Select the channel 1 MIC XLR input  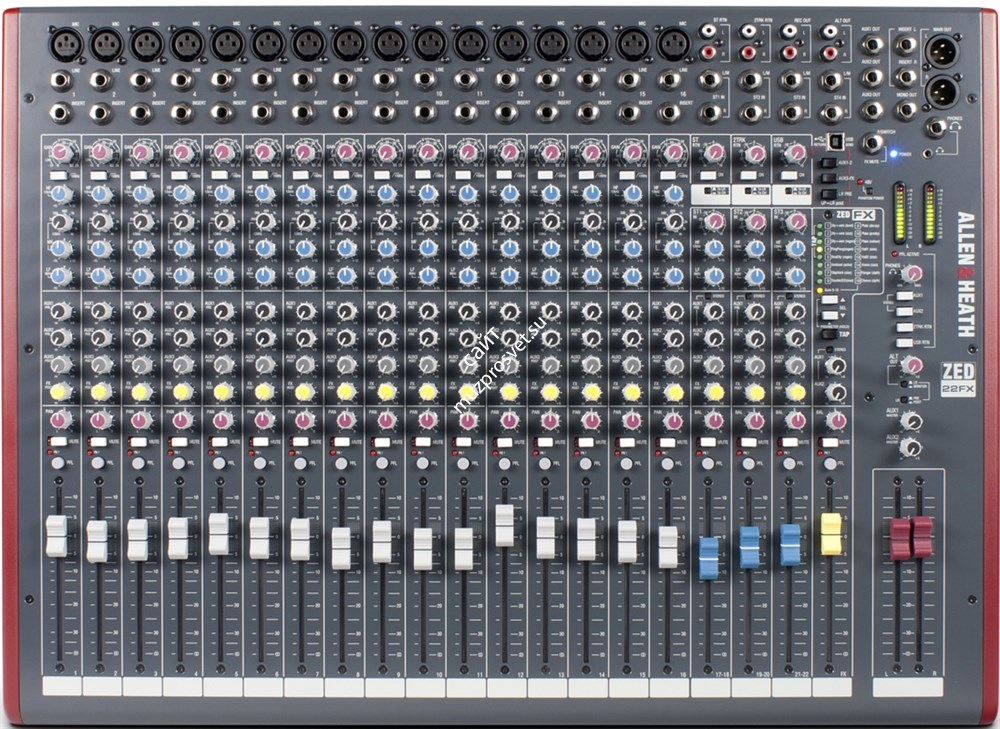point(66,44)
